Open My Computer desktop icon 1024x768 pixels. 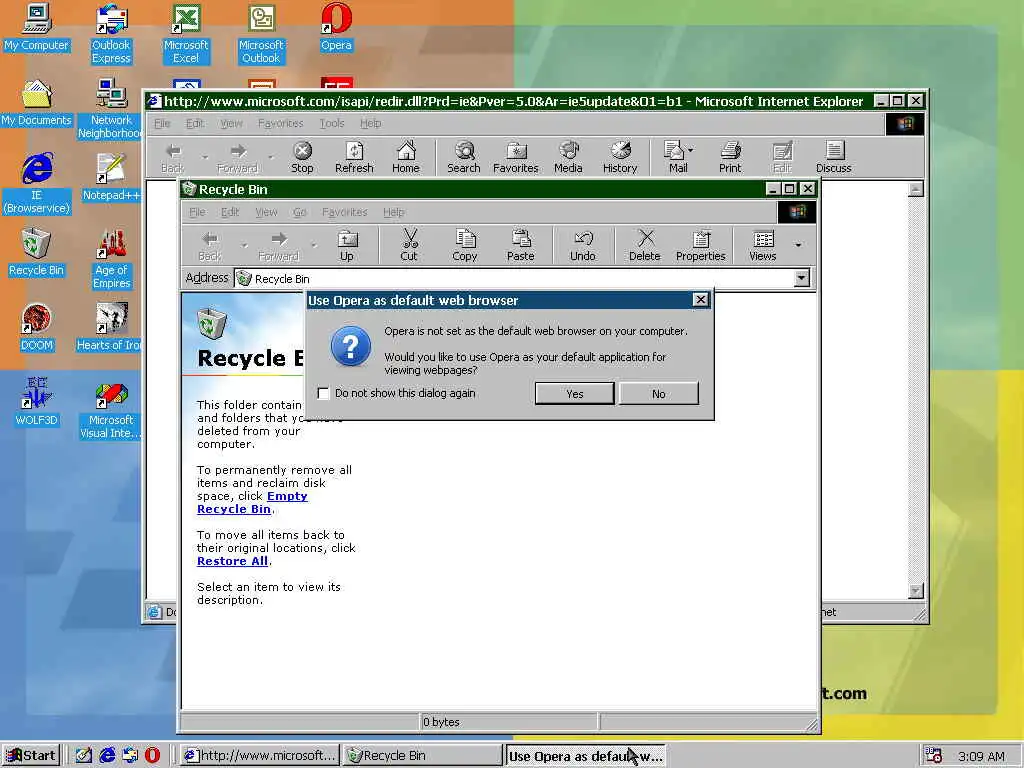(x=37, y=27)
